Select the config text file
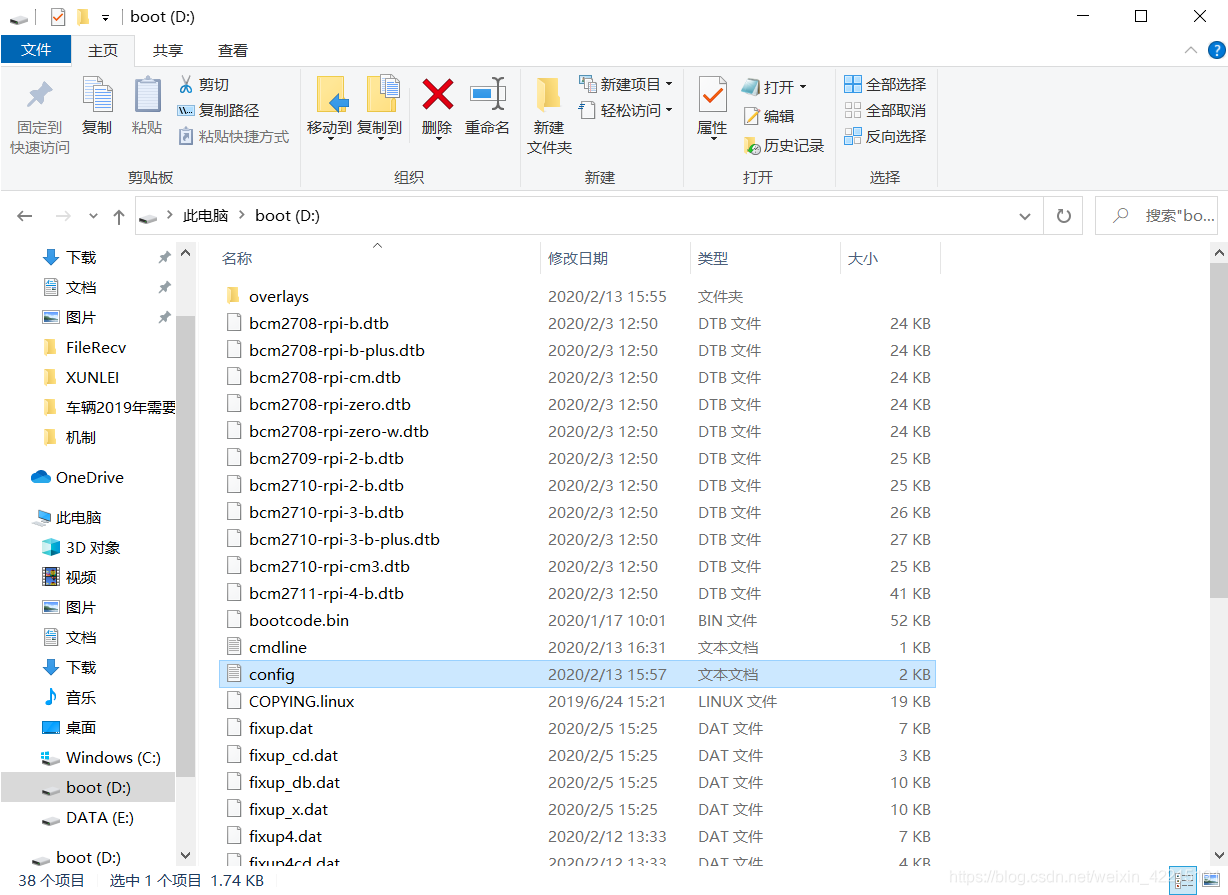This screenshot has width=1228, height=895. point(576,674)
